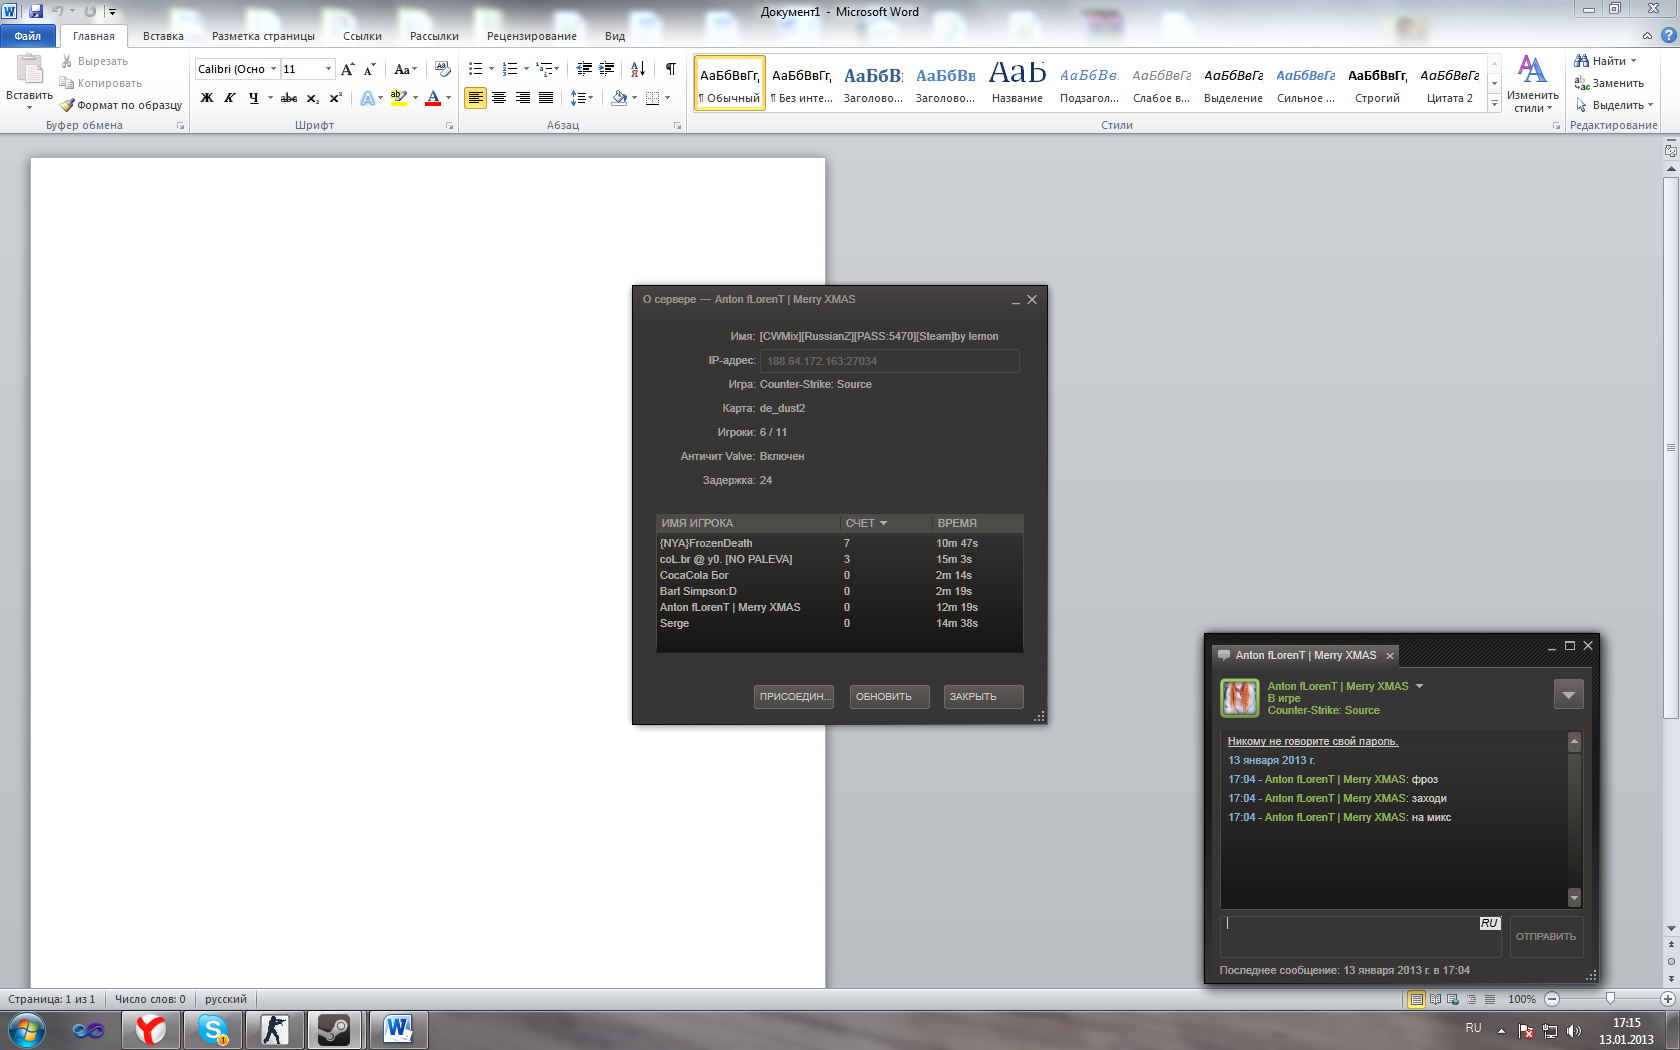Image resolution: width=1680 pixels, height=1050 pixels.
Task: Open the font size dropdown
Action: pos(328,69)
